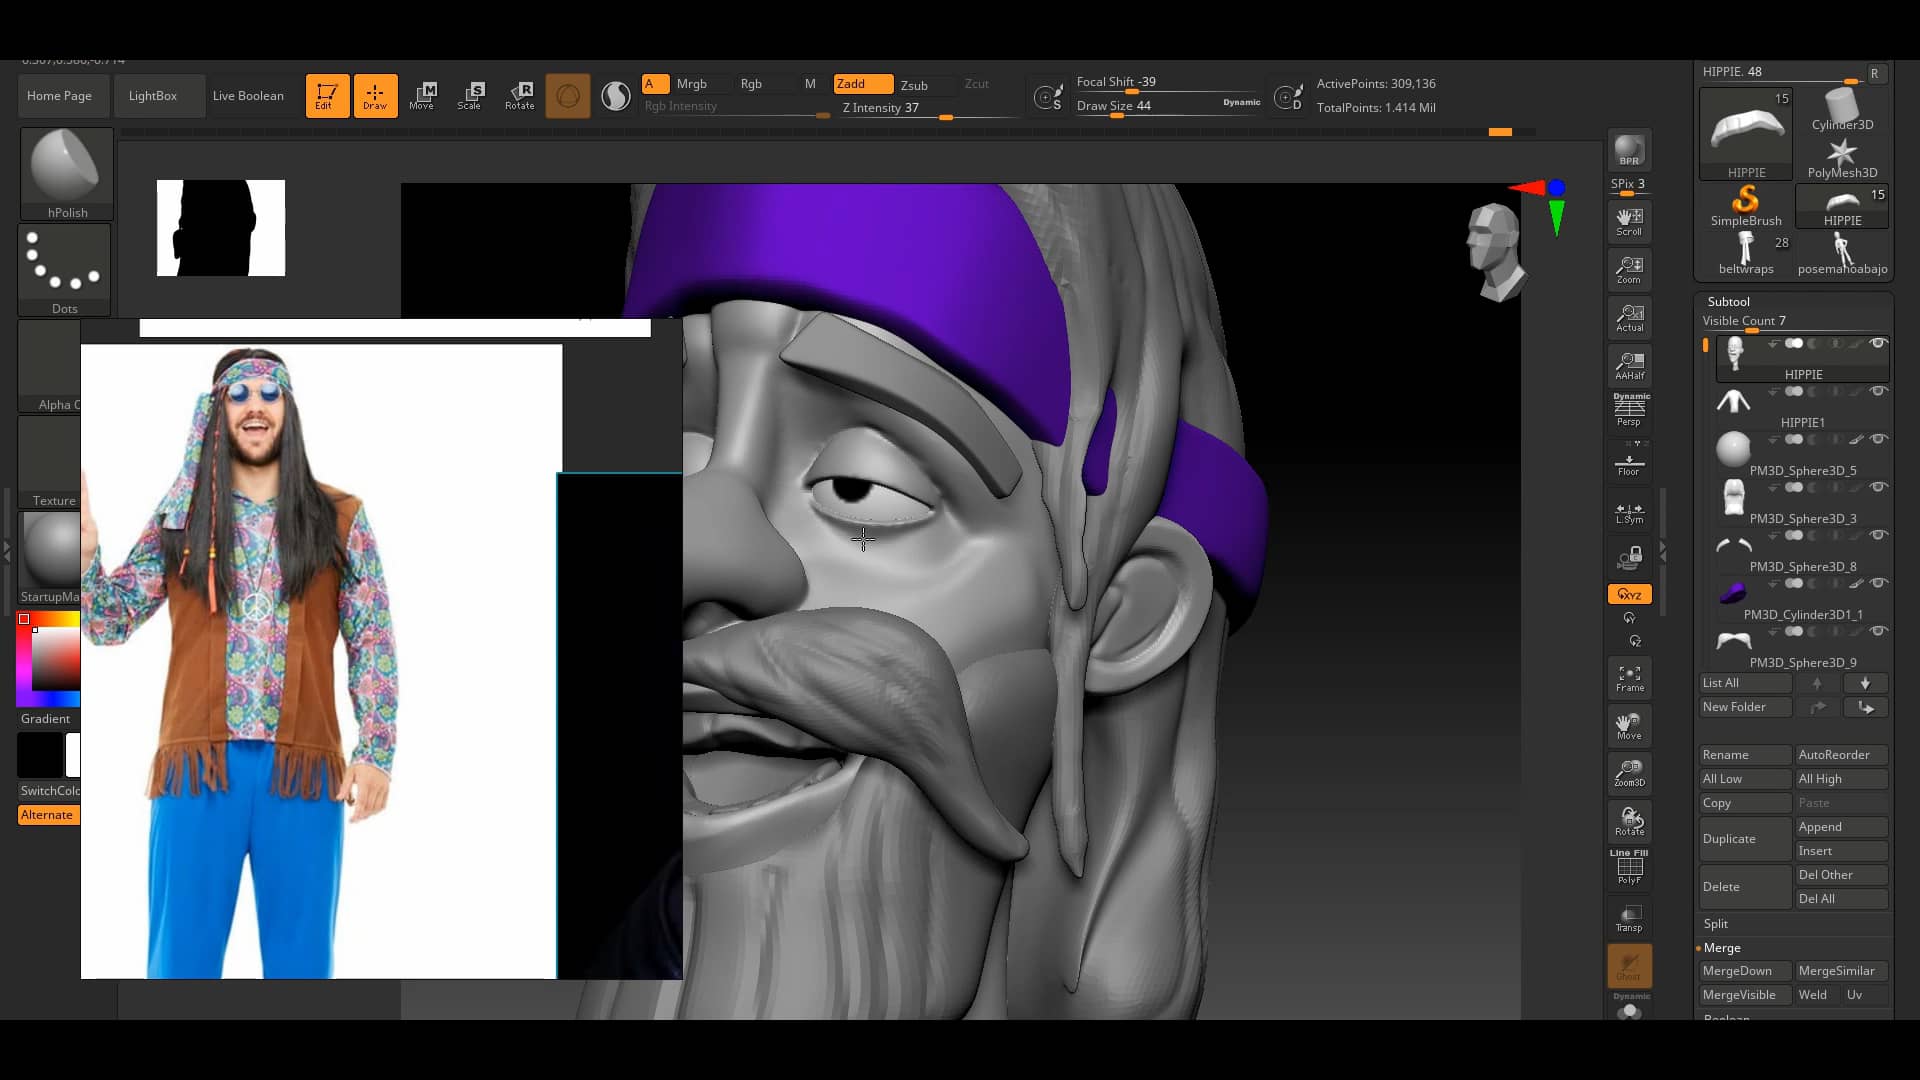Click the Actual size icon
1920x1080 pixels.
(x=1629, y=316)
